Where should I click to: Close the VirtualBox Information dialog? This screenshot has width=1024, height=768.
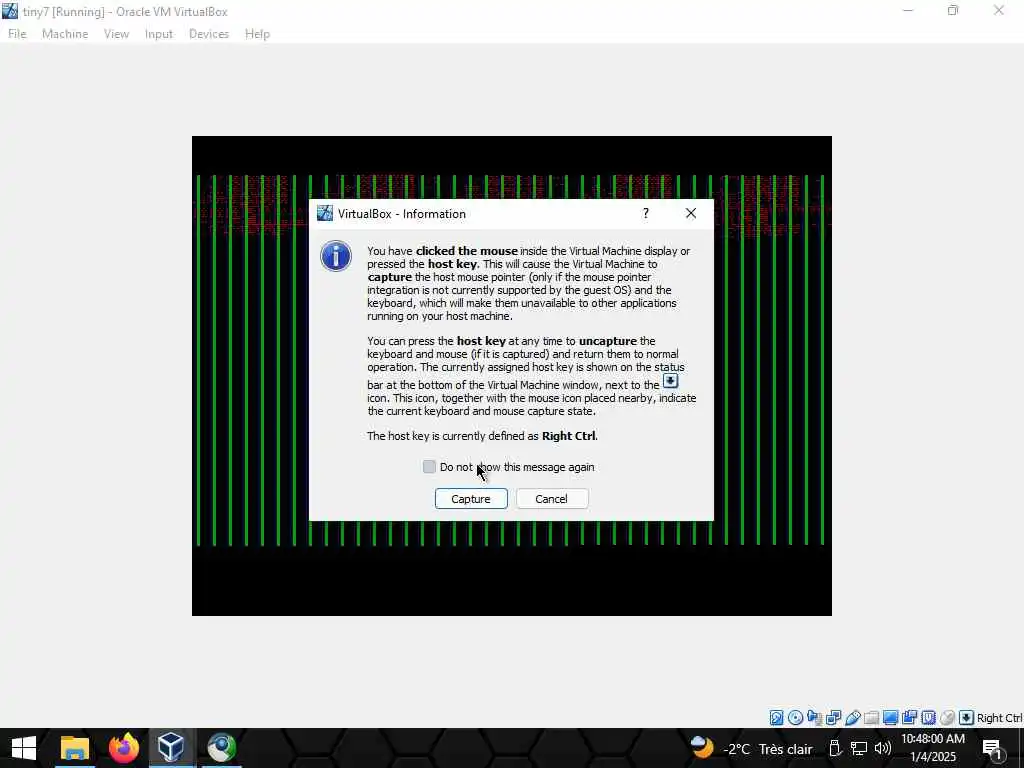[x=690, y=214]
